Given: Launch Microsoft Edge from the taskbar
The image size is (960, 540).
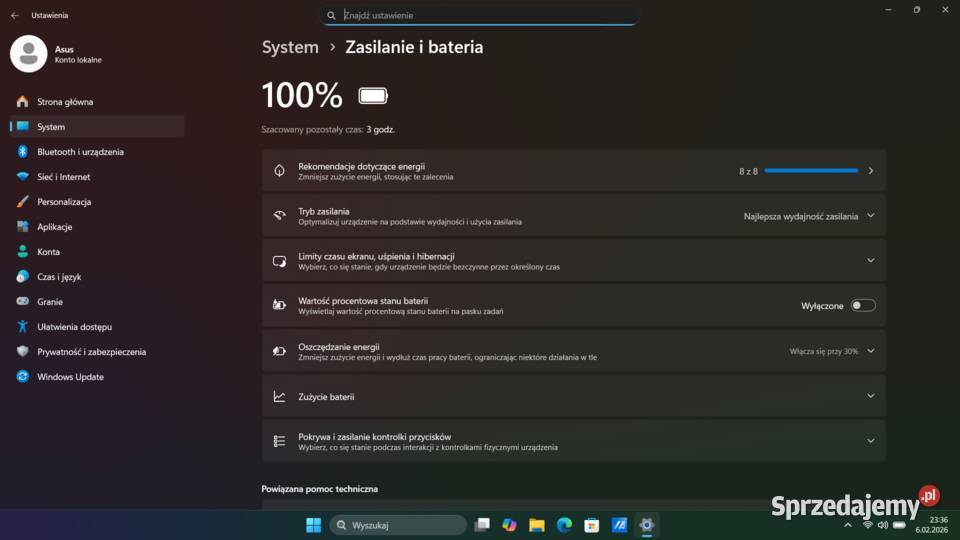Looking at the screenshot, I should click(564, 525).
